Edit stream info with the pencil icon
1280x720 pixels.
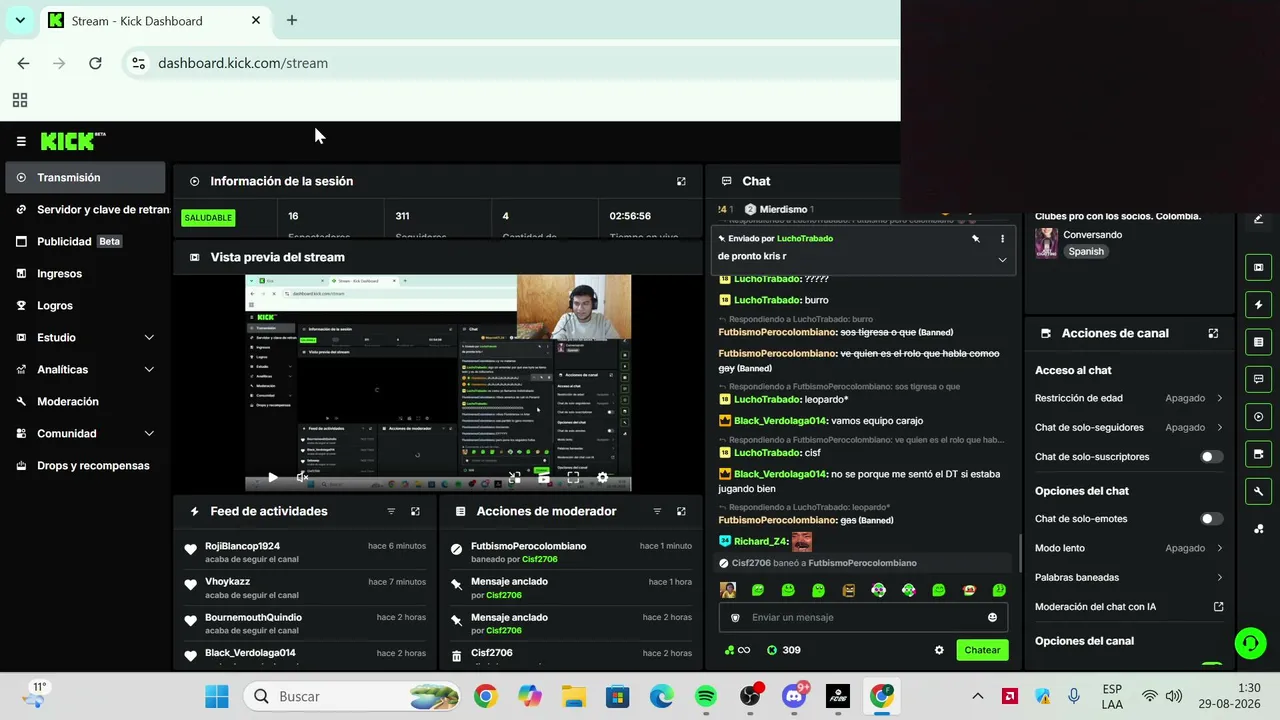[x=1258, y=219]
